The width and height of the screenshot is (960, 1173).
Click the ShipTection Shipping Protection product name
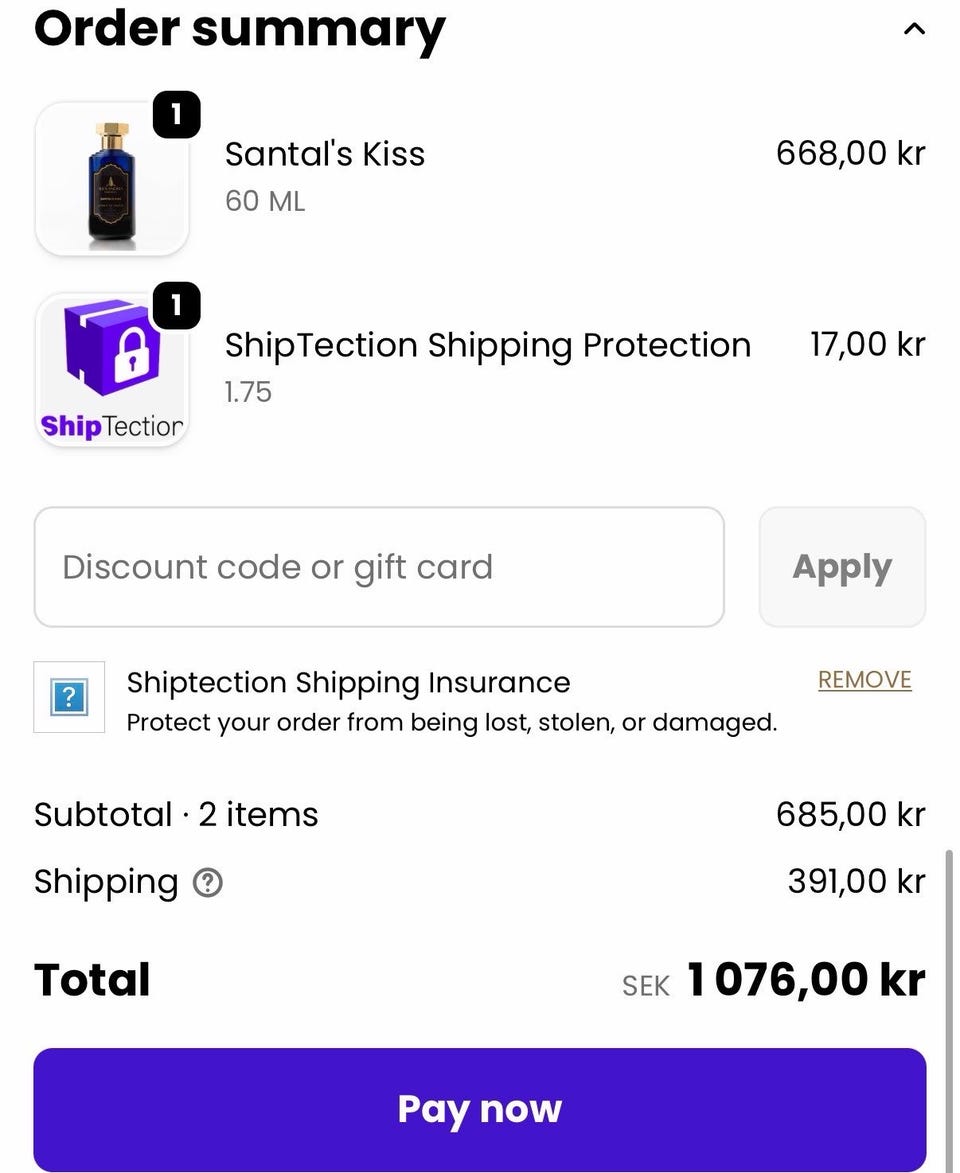487,345
